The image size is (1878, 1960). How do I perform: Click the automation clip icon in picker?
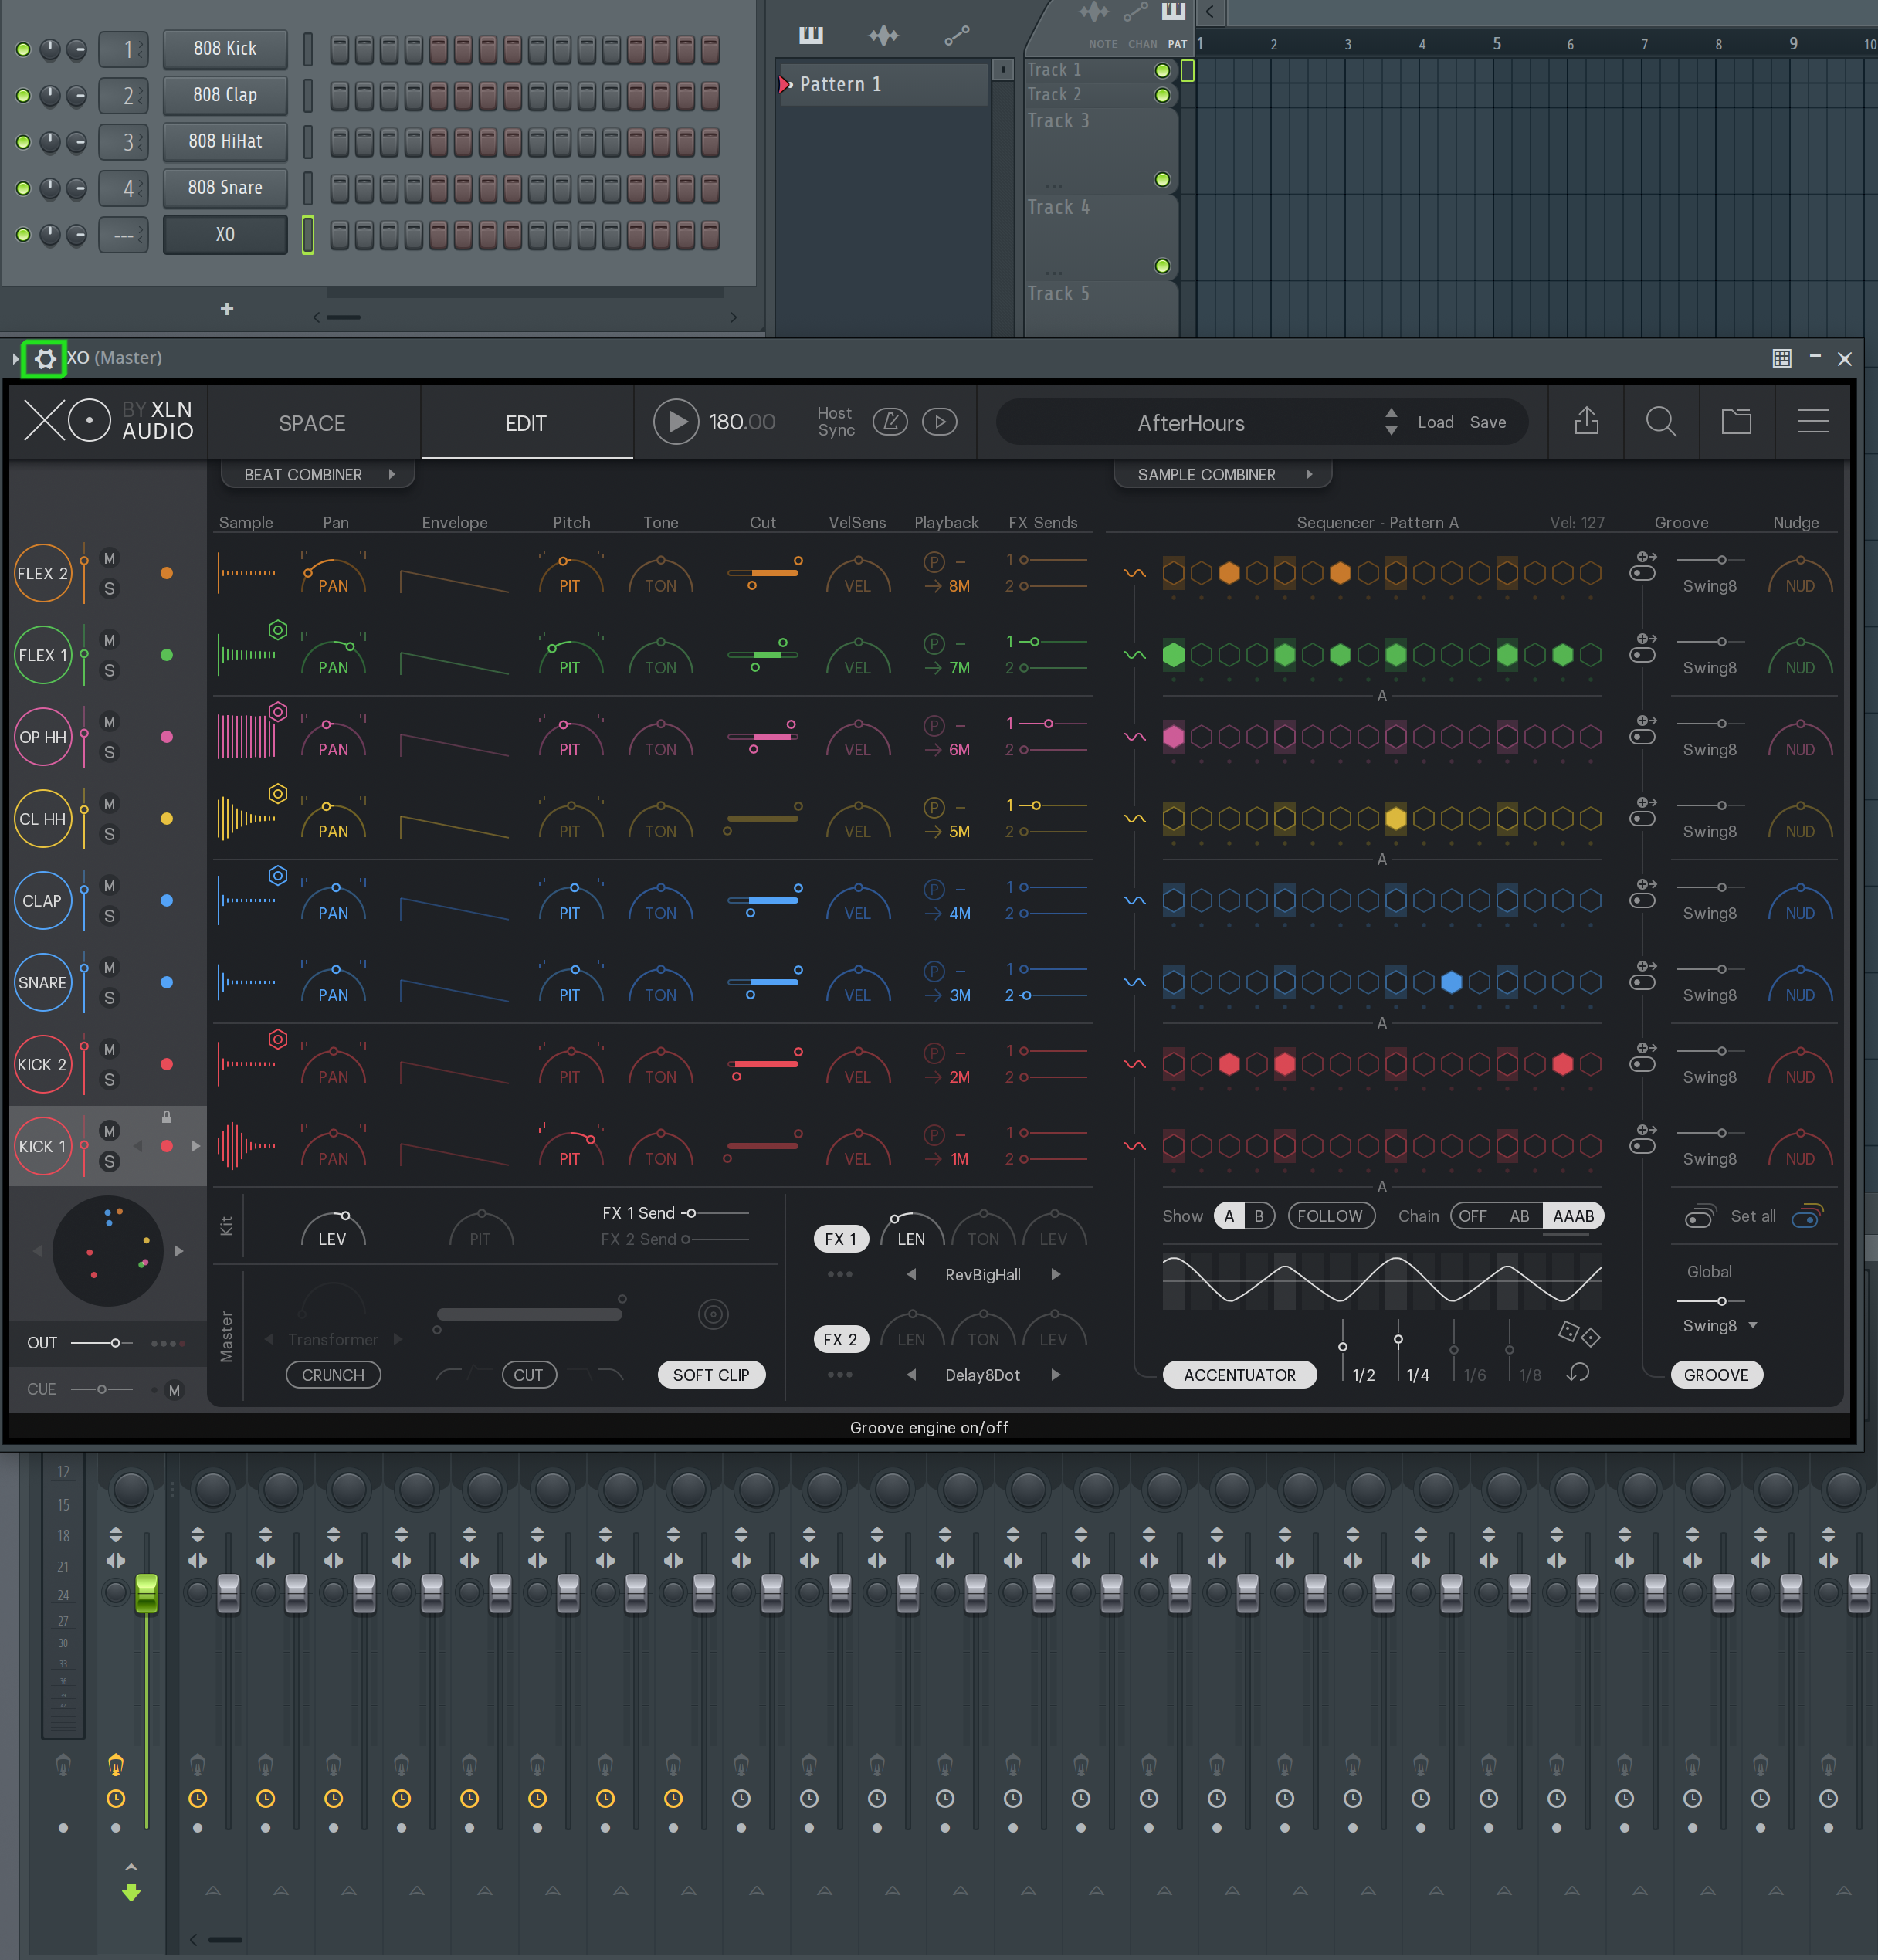coord(957,36)
